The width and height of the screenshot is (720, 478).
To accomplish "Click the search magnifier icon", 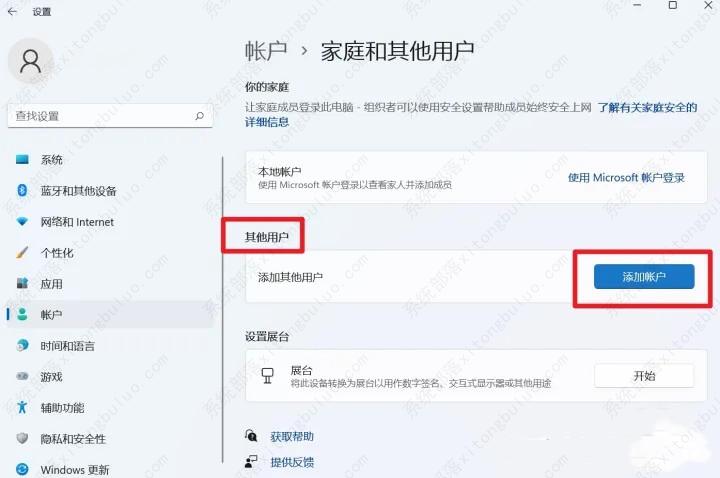I will point(199,116).
